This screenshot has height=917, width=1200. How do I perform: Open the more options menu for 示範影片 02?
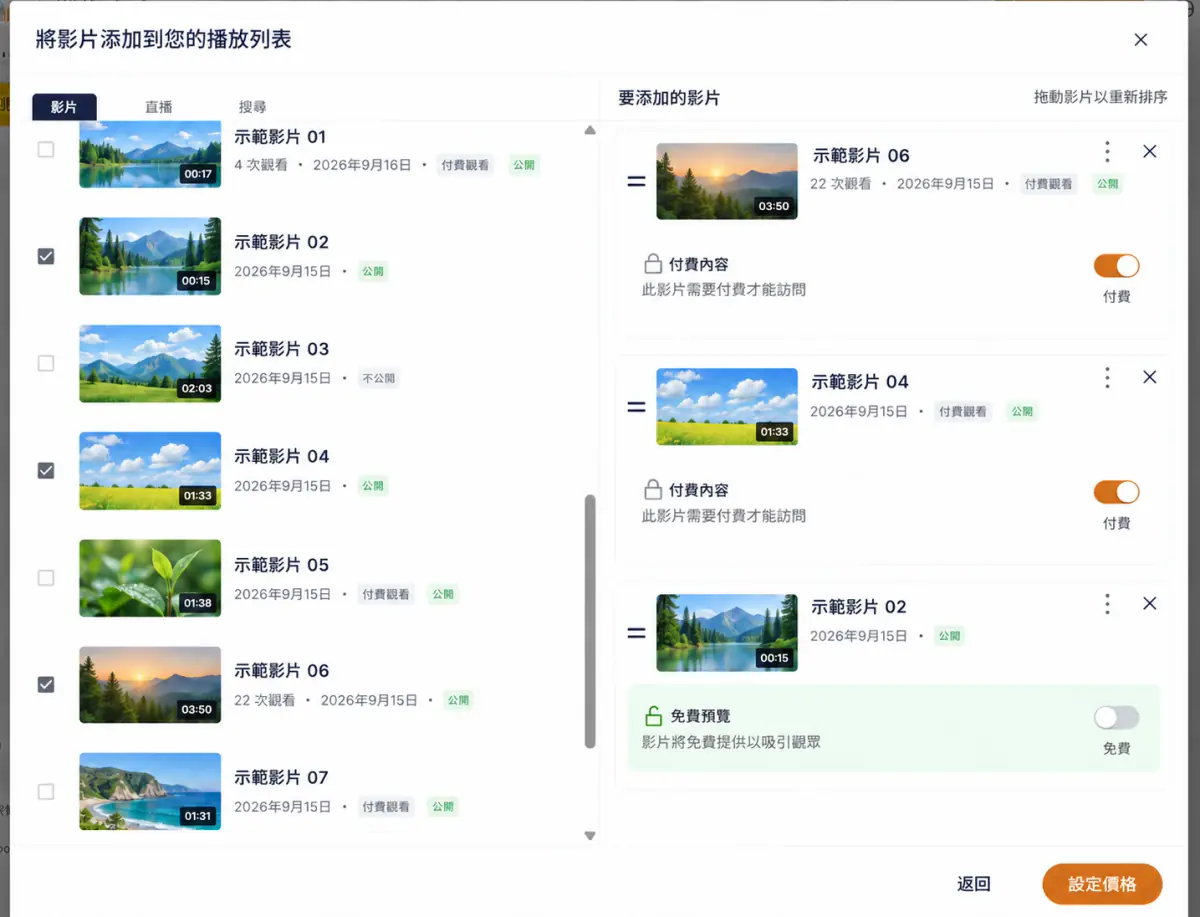click(1107, 604)
